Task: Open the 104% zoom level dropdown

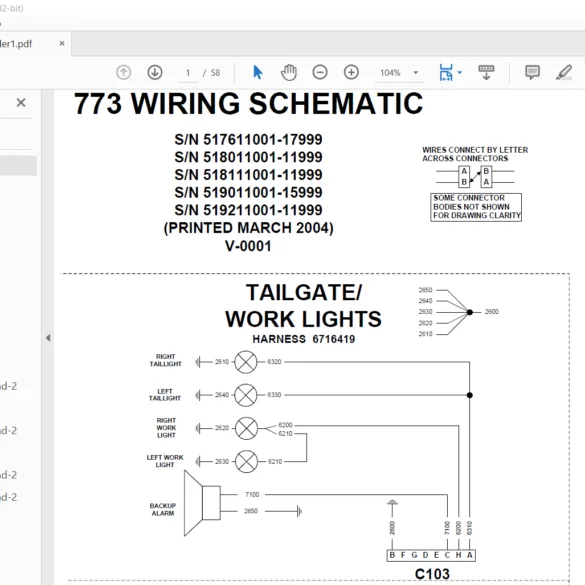Action: [x=398, y=73]
